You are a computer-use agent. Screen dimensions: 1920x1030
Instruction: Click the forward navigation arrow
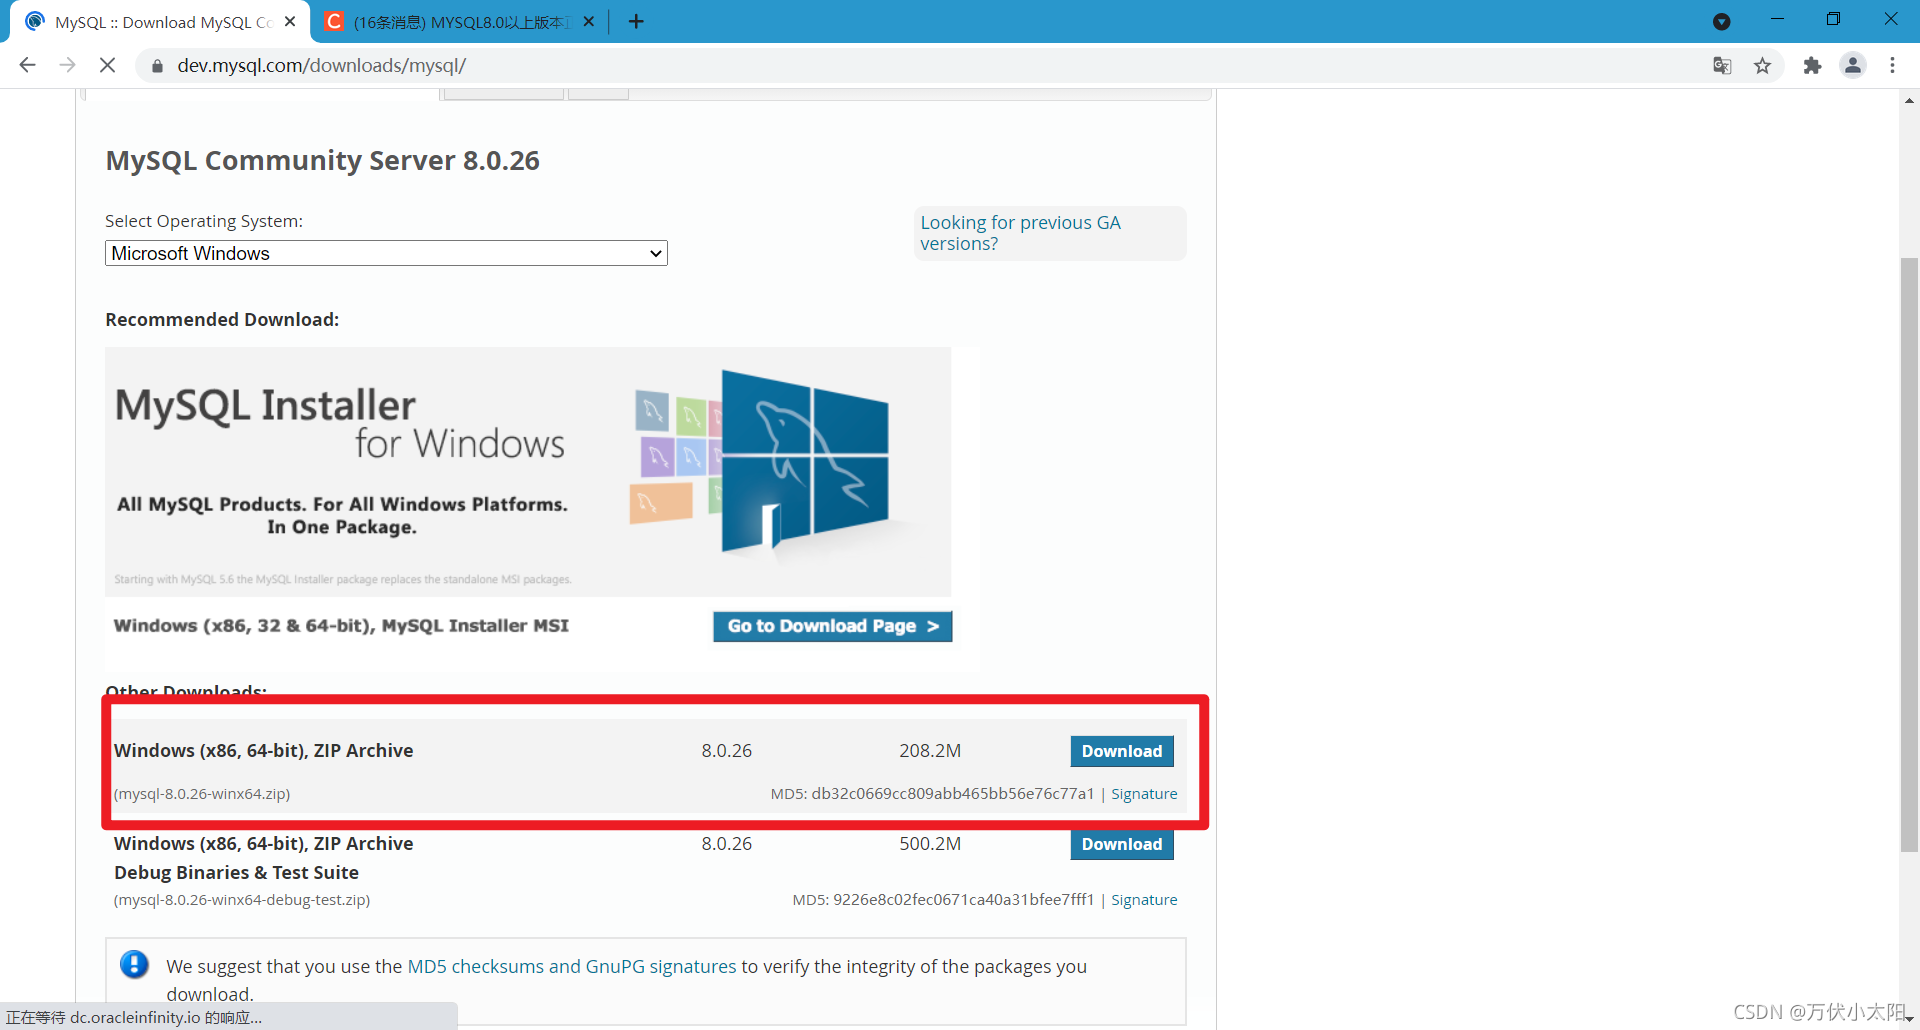coord(67,65)
